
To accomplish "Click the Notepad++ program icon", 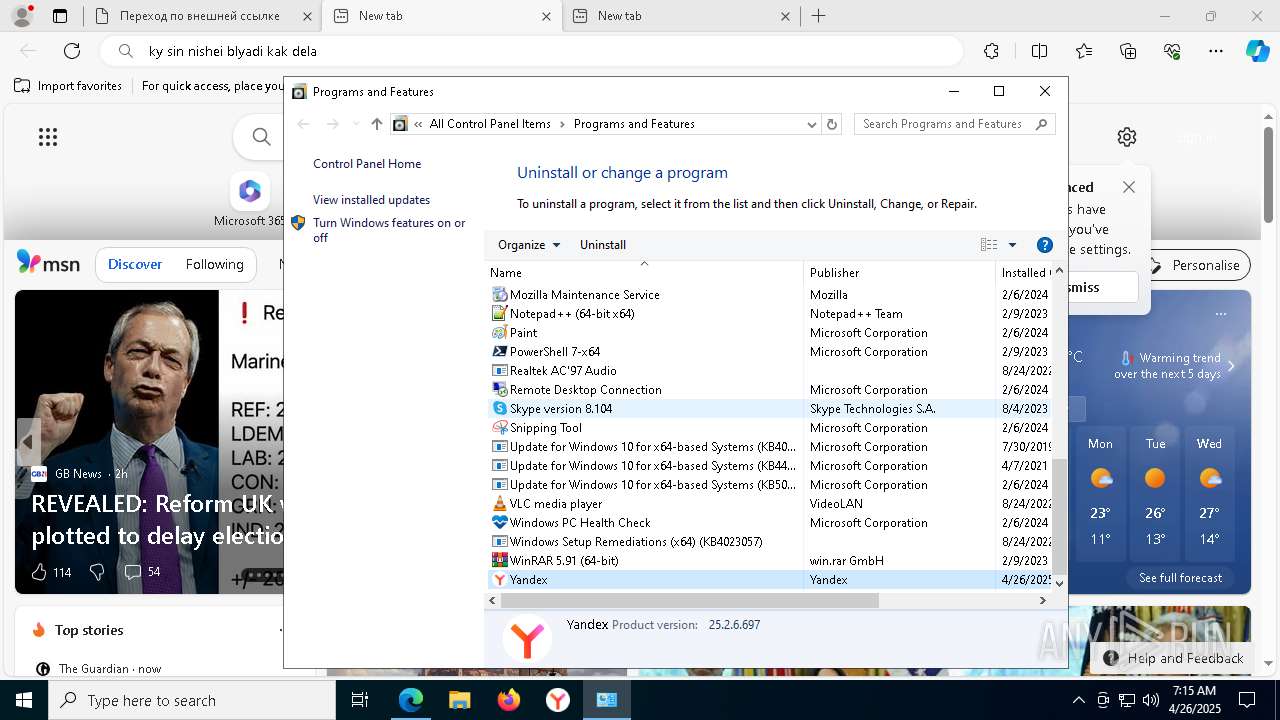I will pyautogui.click(x=500, y=314).
